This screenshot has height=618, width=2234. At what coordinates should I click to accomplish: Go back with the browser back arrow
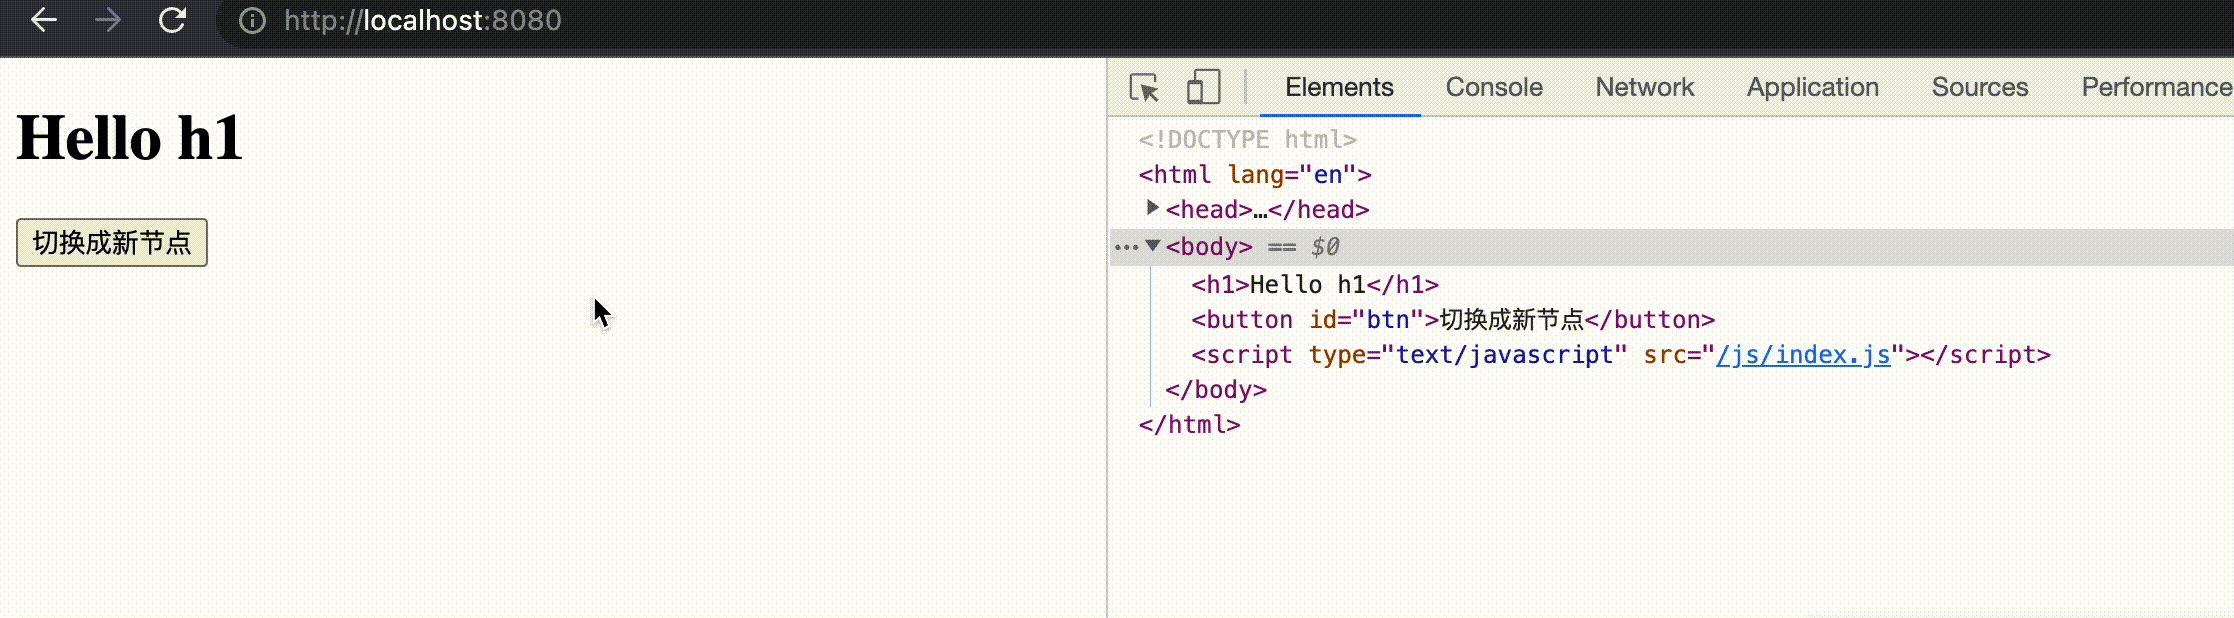tap(43, 20)
